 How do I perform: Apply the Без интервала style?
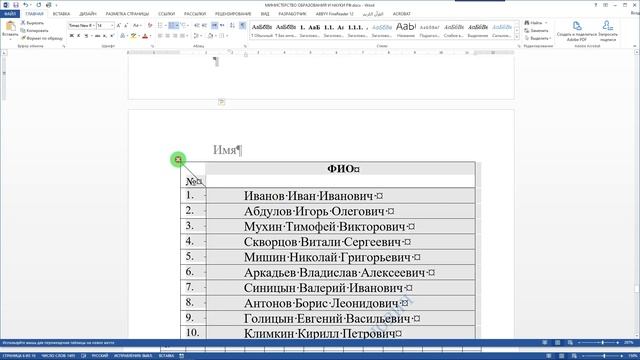click(x=286, y=31)
